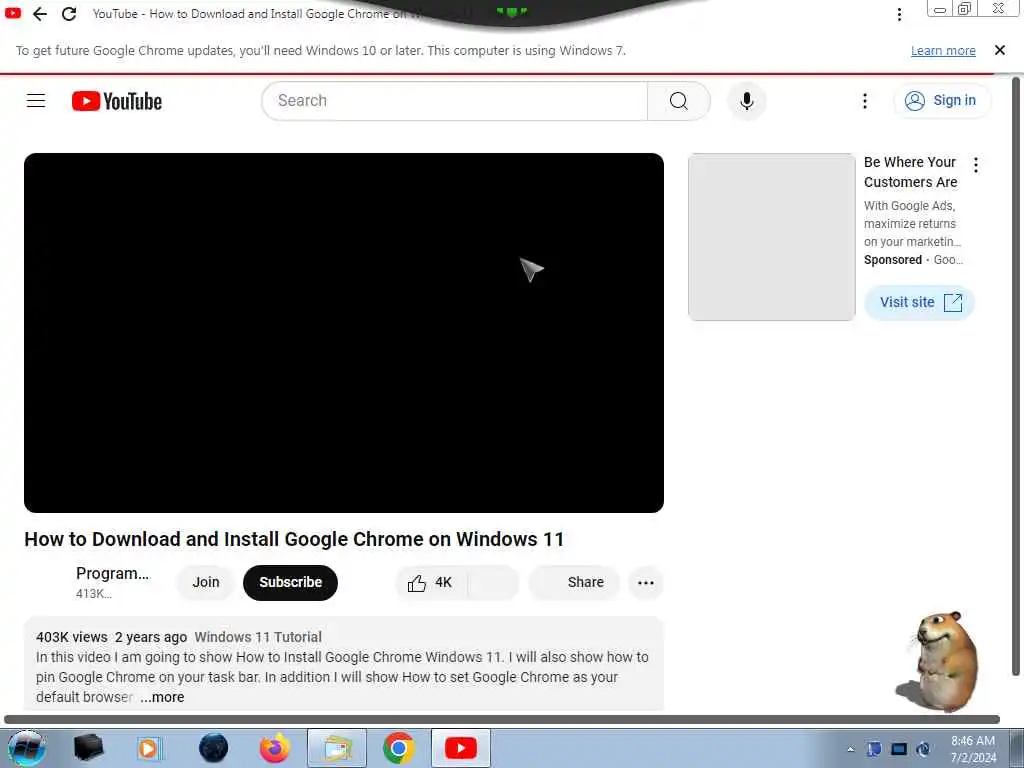Viewport: 1024px width, 768px height.
Task: Go to YouTube home via the logo
Action: coord(117,101)
